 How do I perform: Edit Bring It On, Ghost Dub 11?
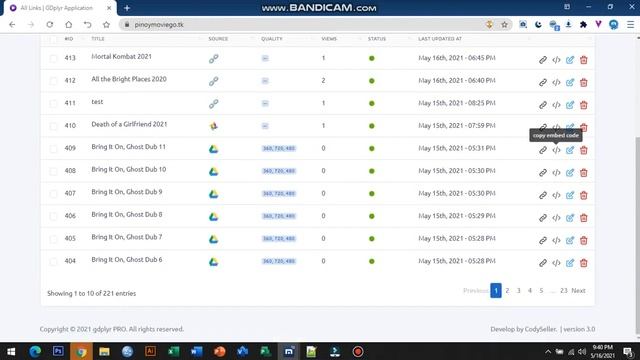pyautogui.click(x=570, y=150)
